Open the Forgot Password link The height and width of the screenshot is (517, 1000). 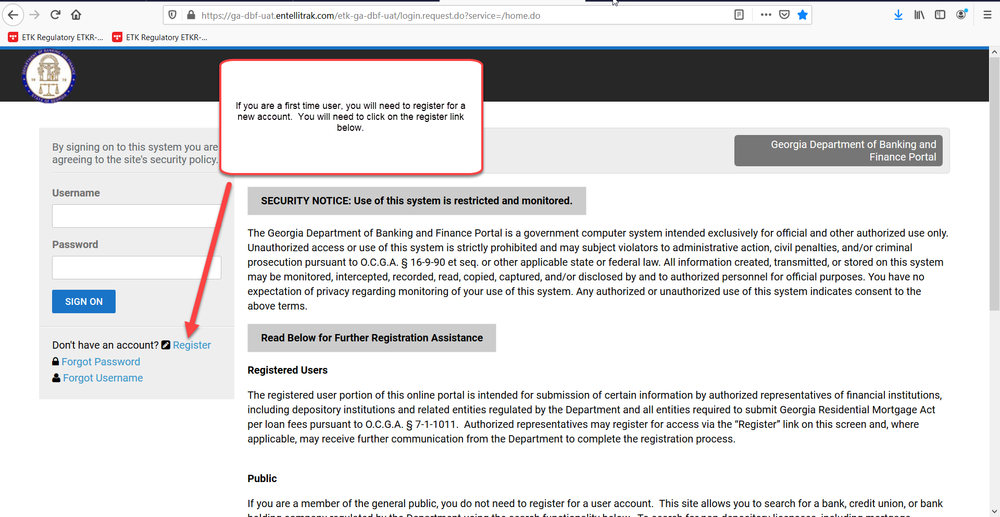click(x=101, y=362)
